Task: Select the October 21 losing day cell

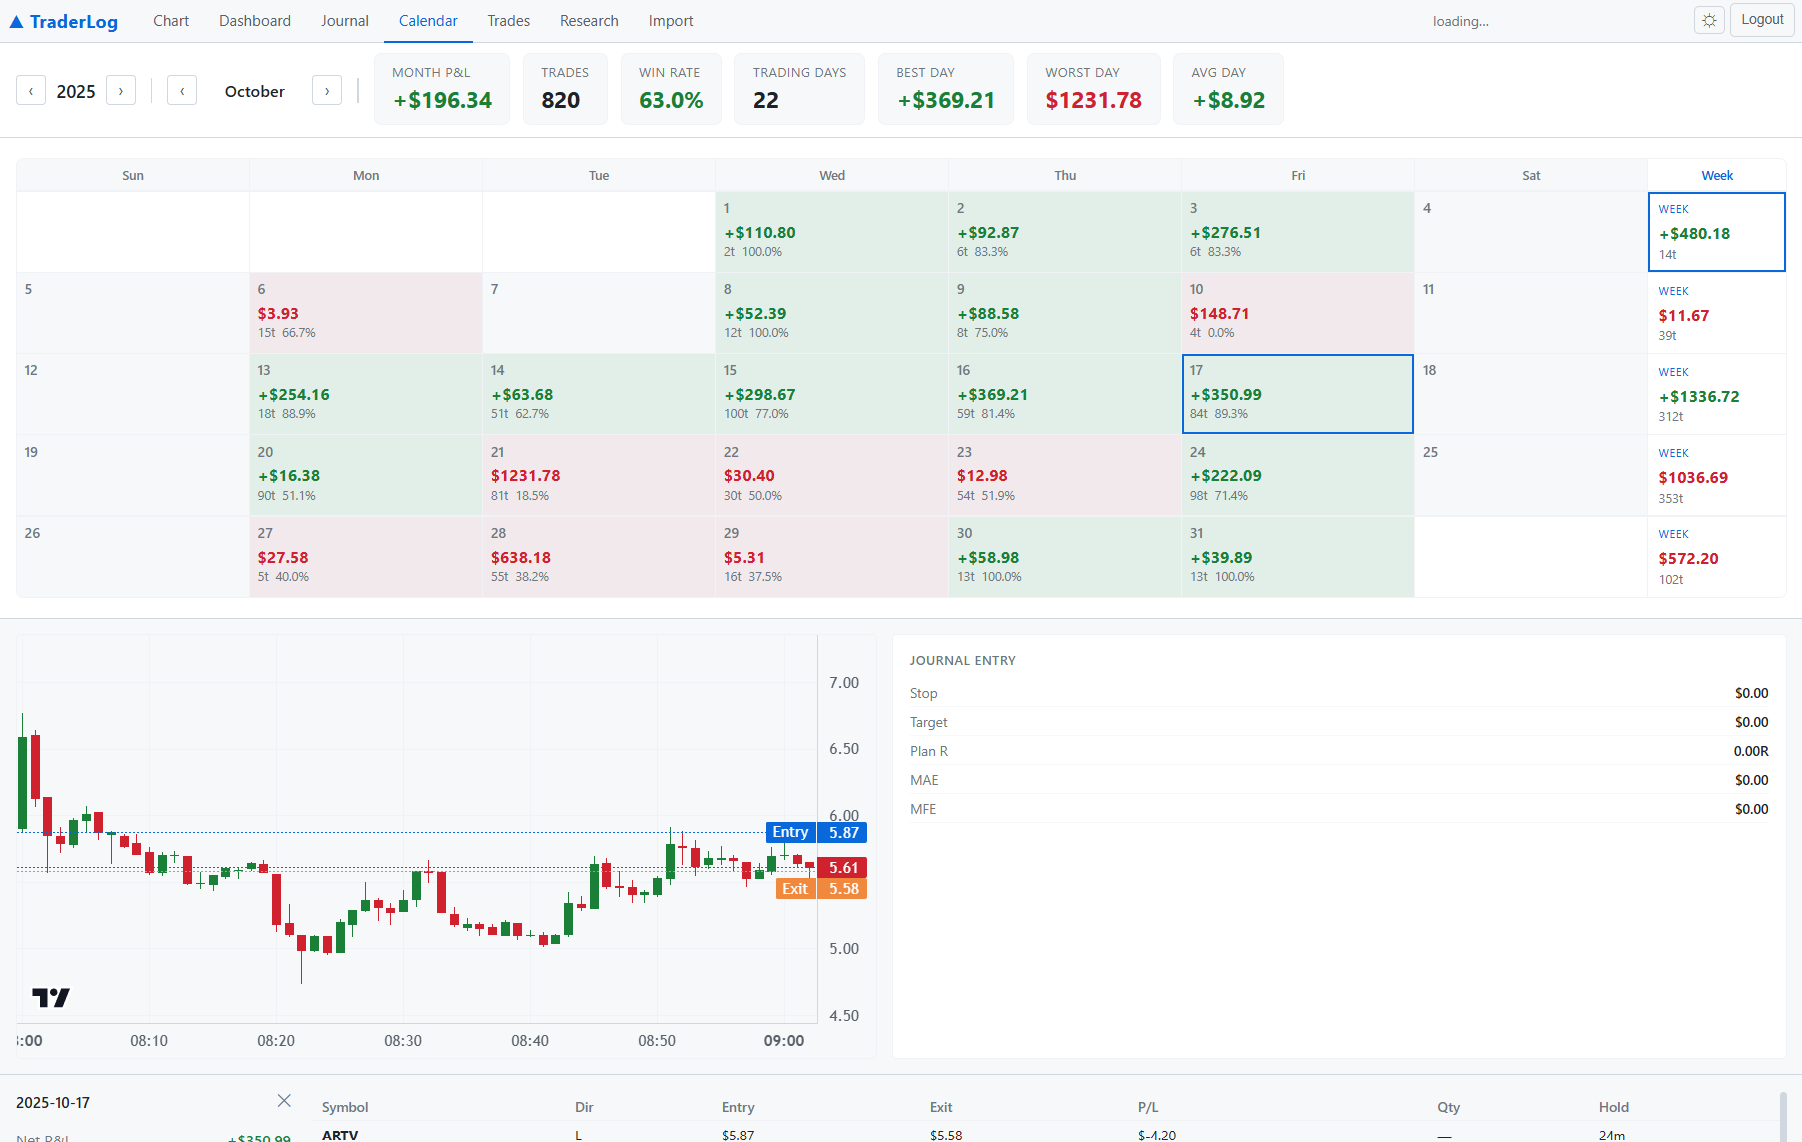Action: pos(598,475)
